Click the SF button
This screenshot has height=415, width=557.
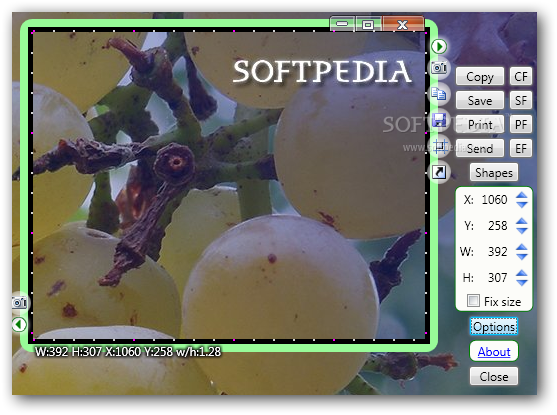(521, 100)
